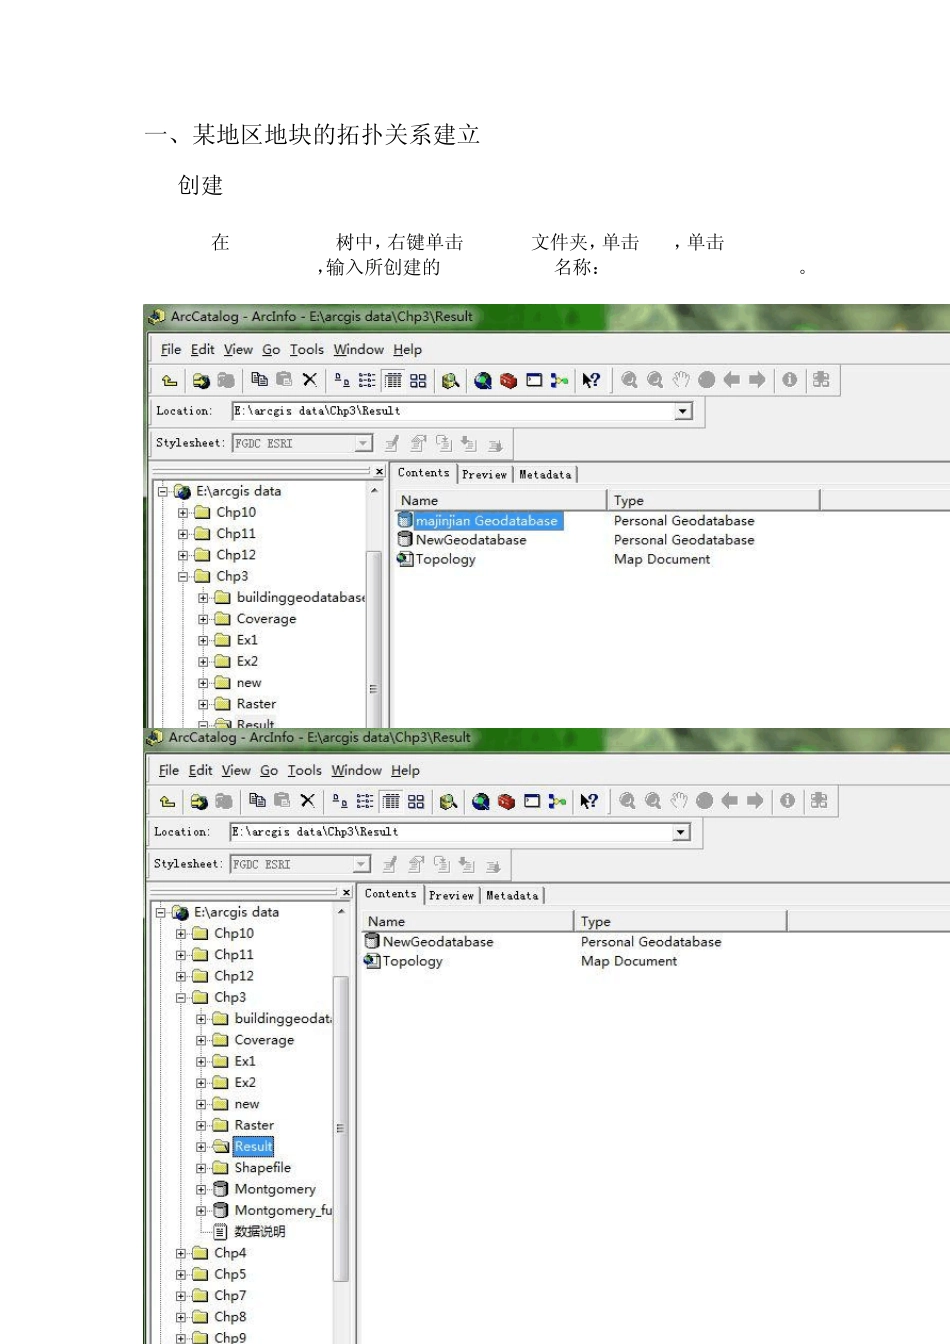Click Location path field in upper window
950x1344 pixels.
click(455, 411)
